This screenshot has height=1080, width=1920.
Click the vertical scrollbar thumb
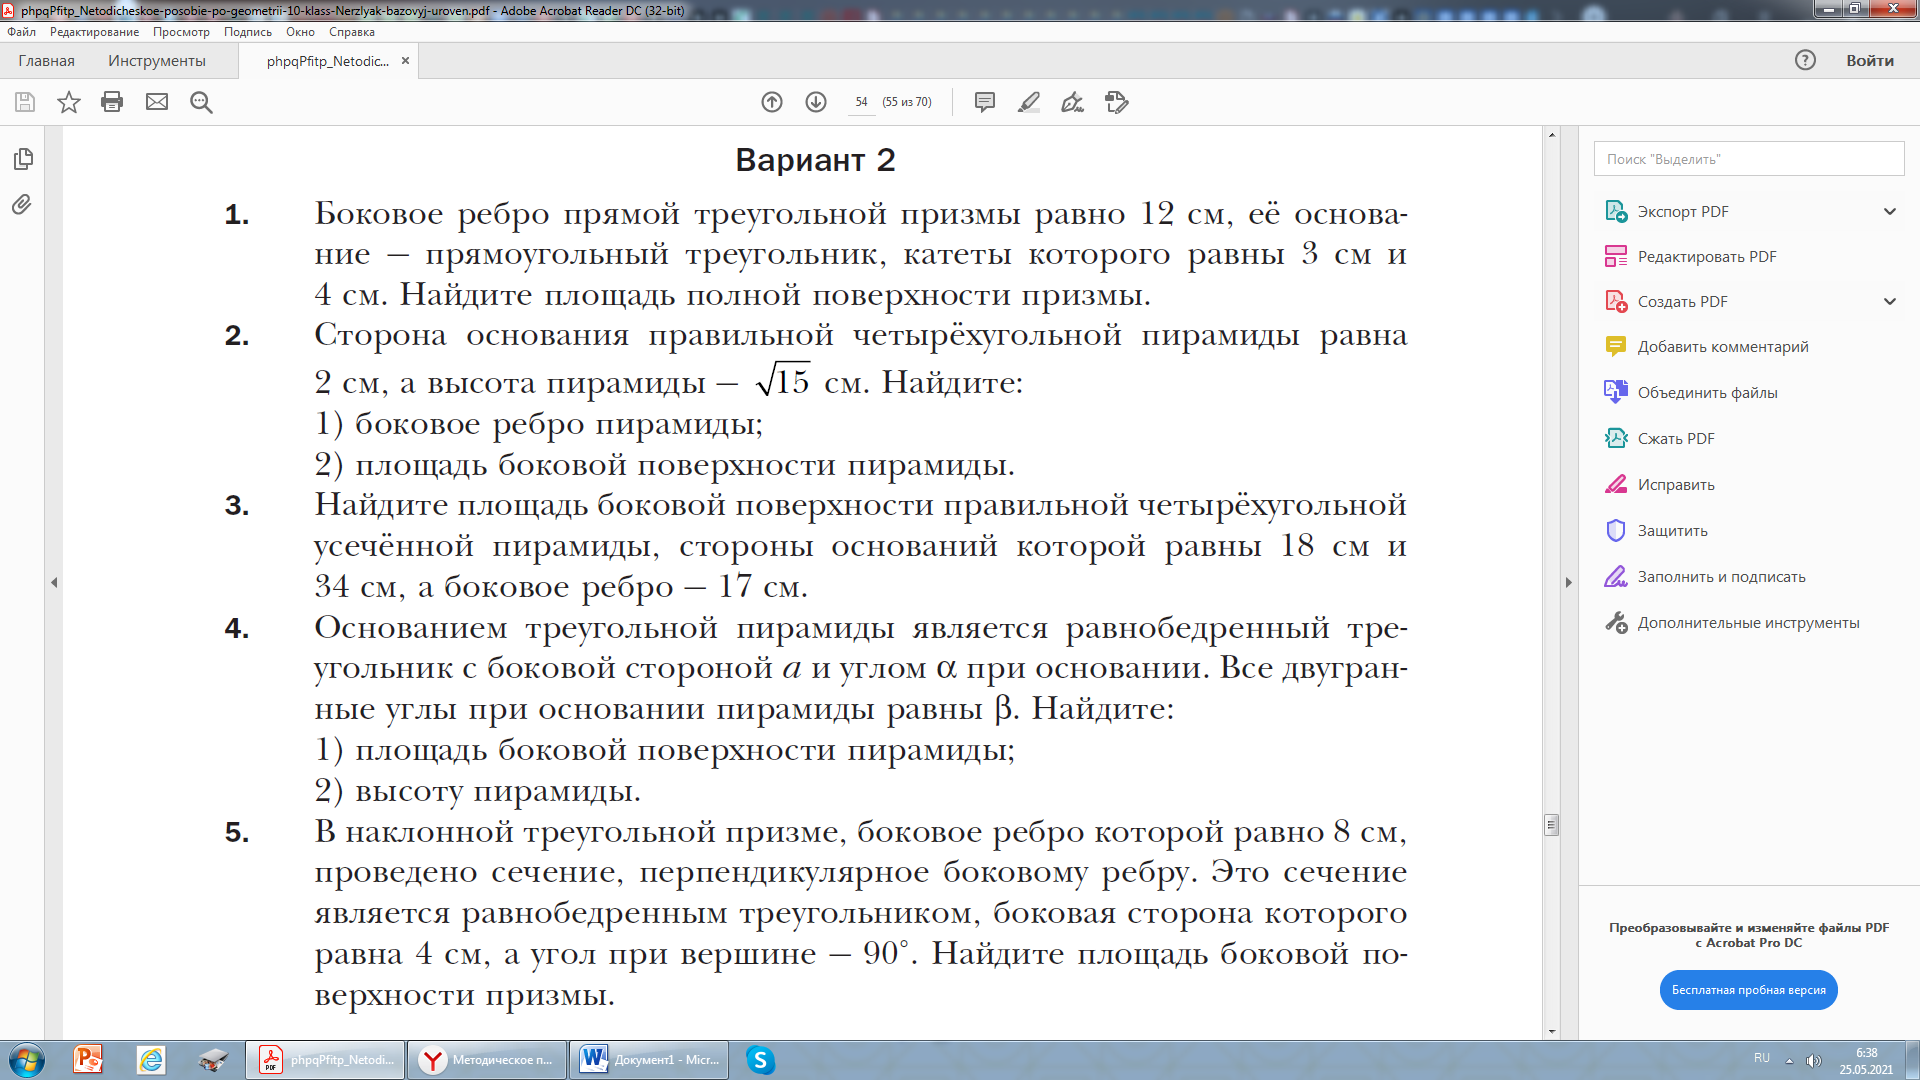click(1552, 825)
